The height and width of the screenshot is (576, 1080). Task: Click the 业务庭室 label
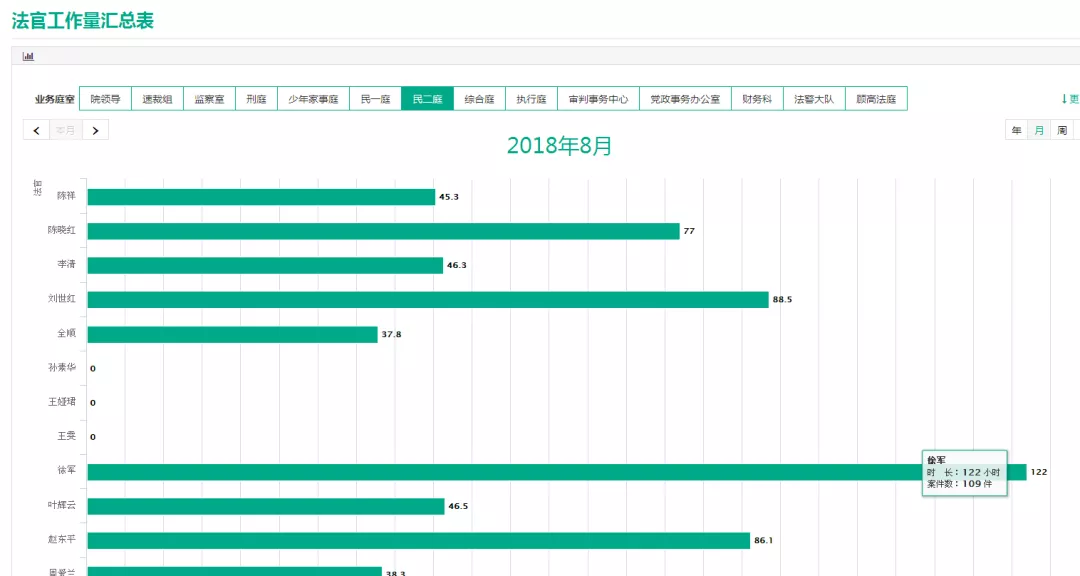pyautogui.click(x=54, y=99)
